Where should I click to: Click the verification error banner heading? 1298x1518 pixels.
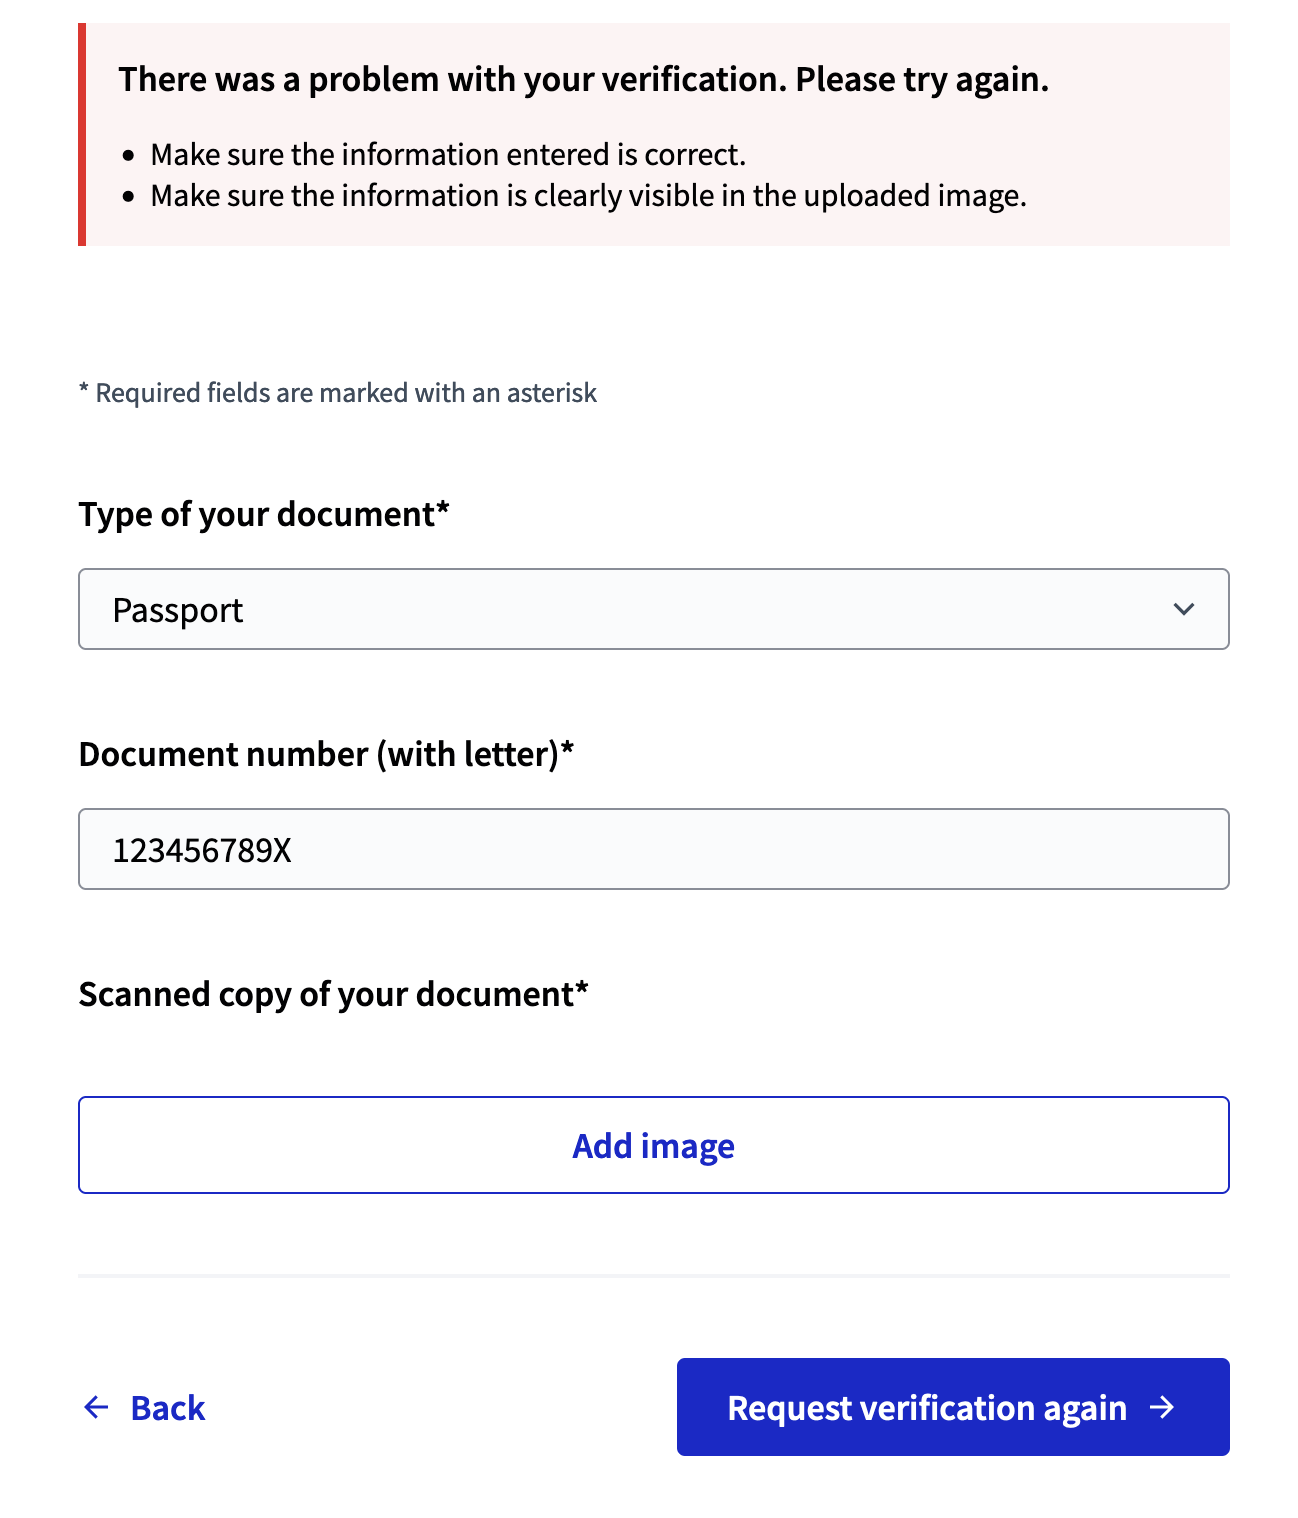coord(585,79)
